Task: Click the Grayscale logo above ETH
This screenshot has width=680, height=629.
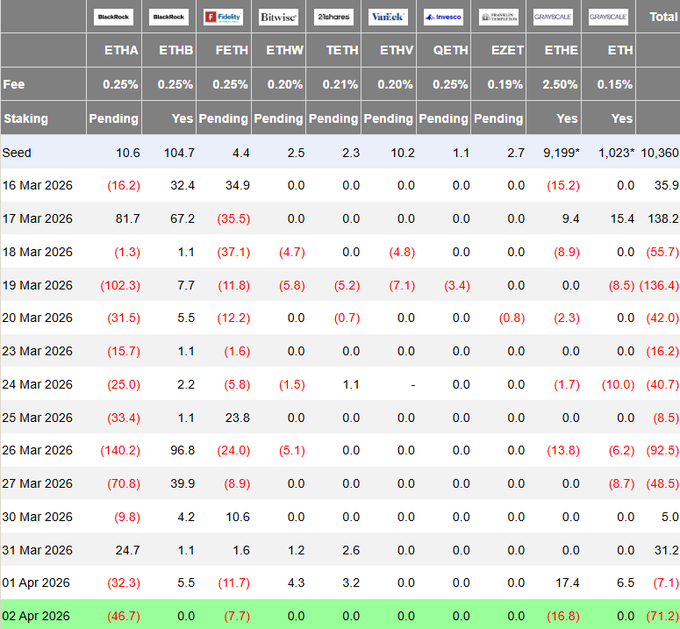Action: pyautogui.click(x=608, y=17)
